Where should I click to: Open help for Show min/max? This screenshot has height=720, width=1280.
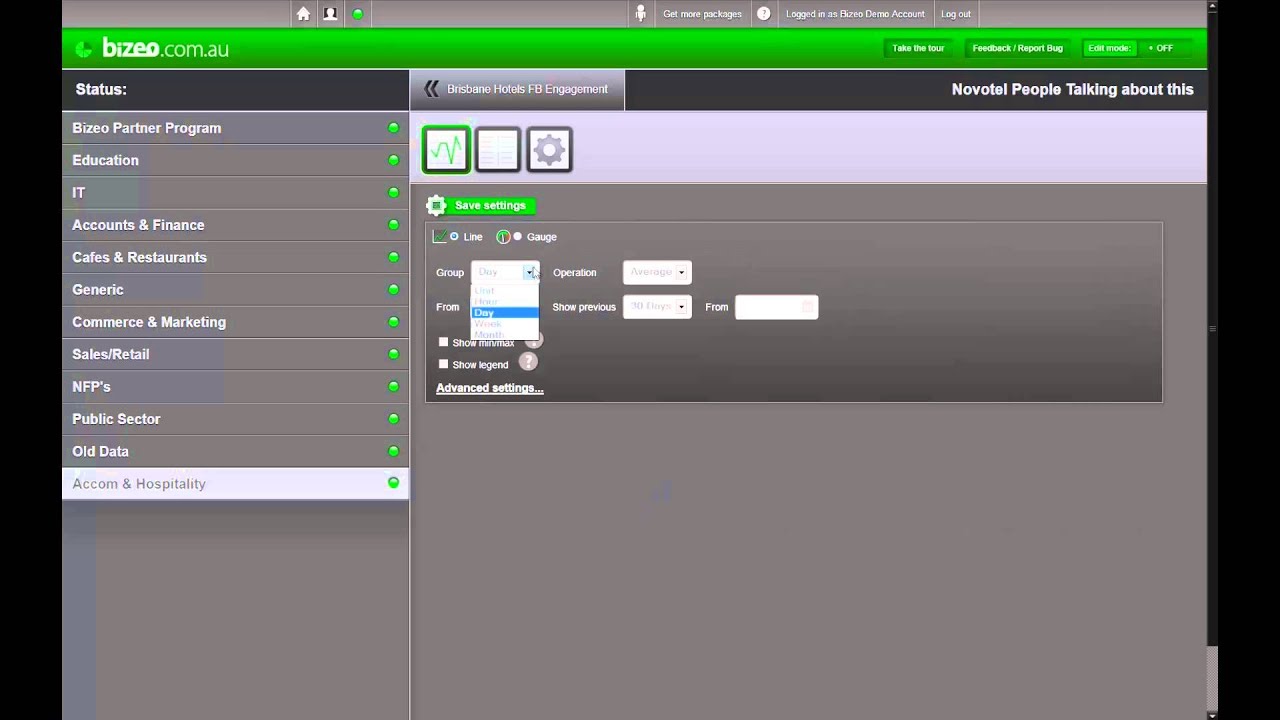tap(534, 342)
